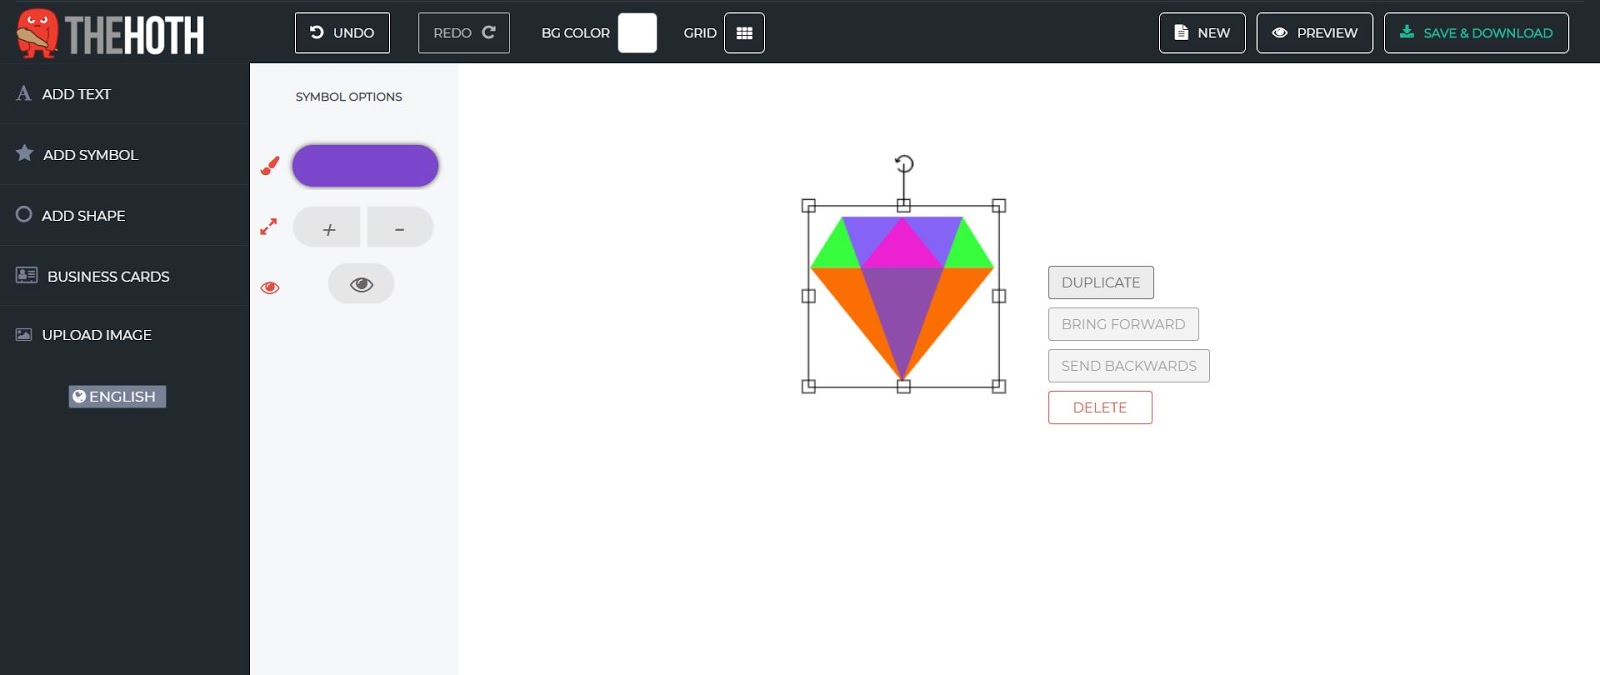Click the red eye icon label
This screenshot has width=1600, height=675.
pos(270,288)
